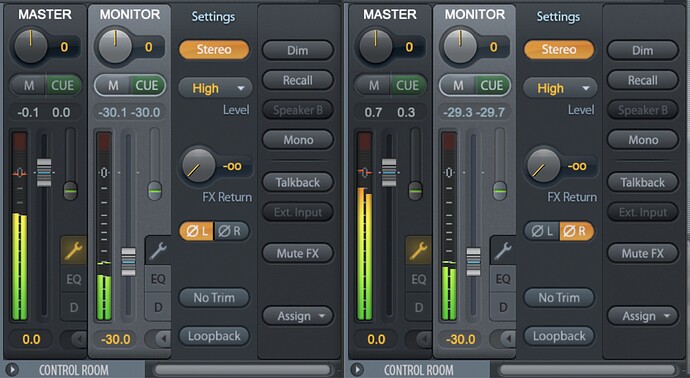
Task: Toggle Stereo button in left panel
Action: (214, 49)
